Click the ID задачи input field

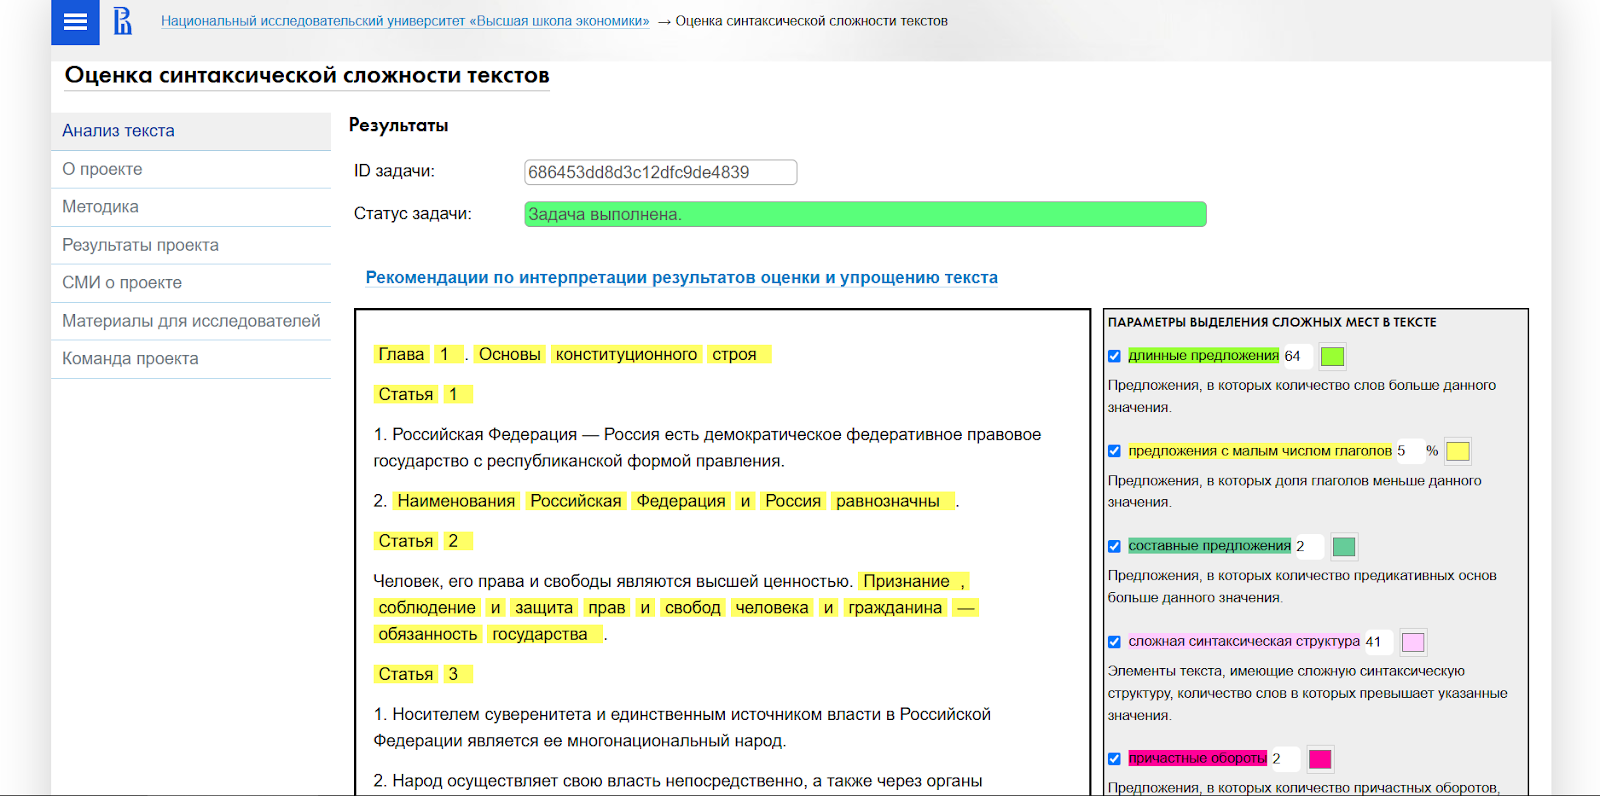tap(660, 172)
